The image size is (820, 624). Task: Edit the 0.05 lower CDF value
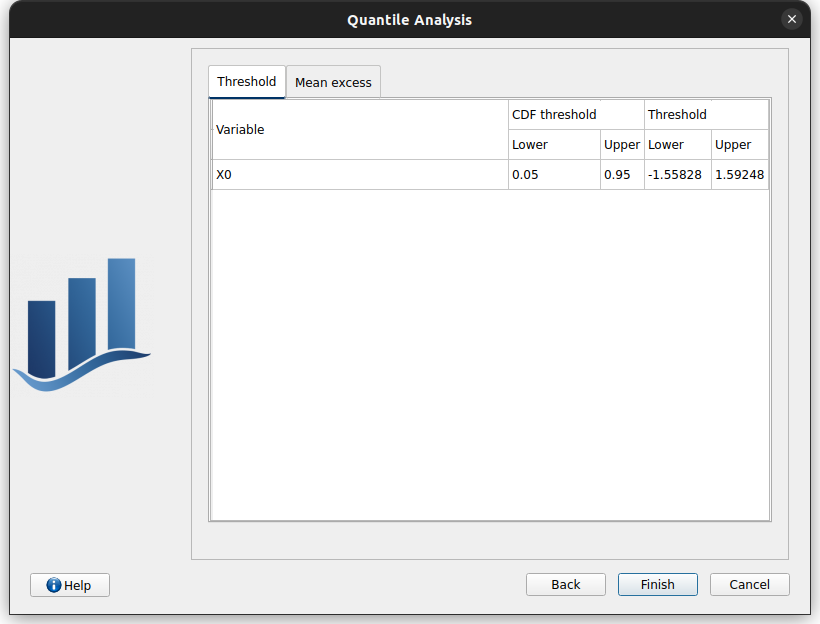point(554,175)
